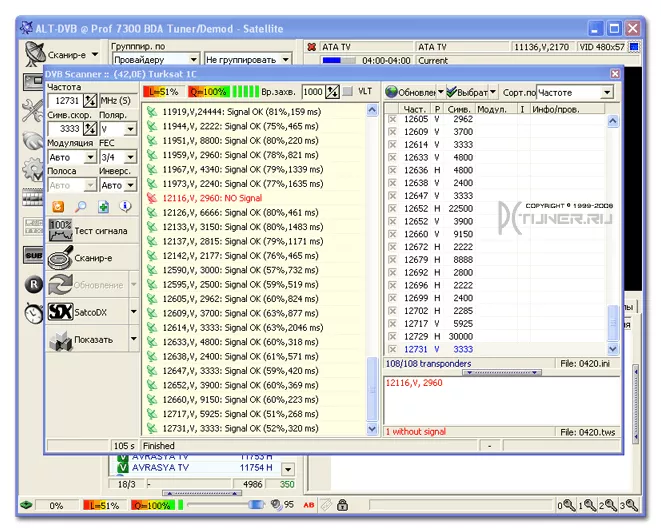Open the sort-by Частоте dropdown

pyautogui.click(x=607, y=92)
